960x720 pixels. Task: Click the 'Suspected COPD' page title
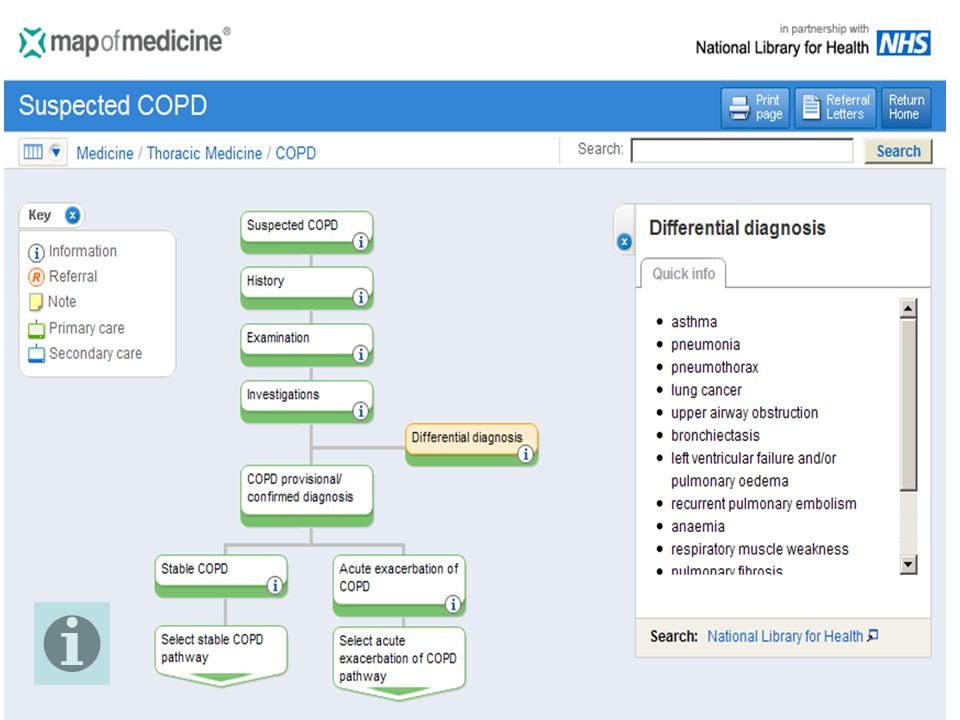coord(113,106)
